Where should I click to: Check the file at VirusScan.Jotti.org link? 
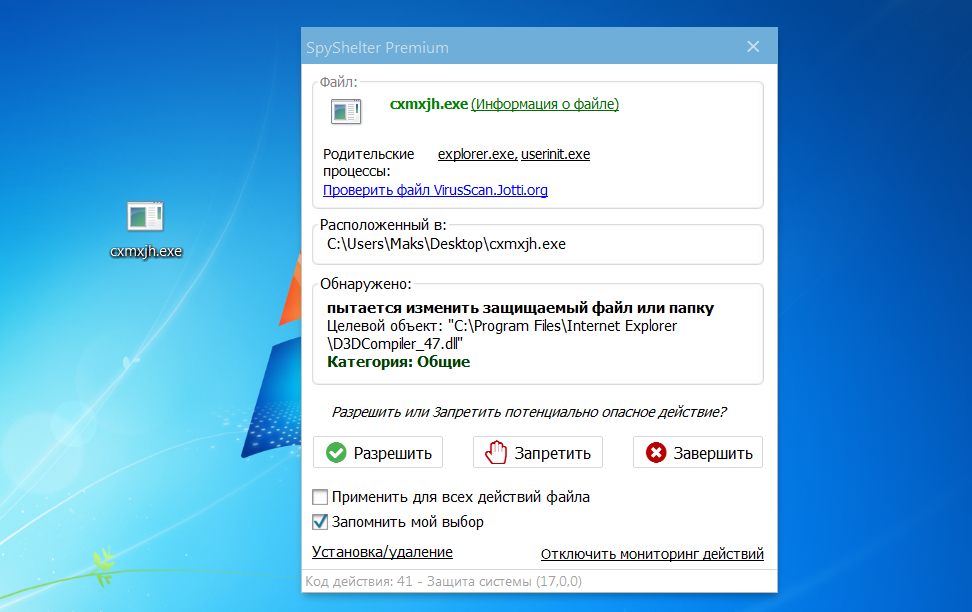[435, 190]
